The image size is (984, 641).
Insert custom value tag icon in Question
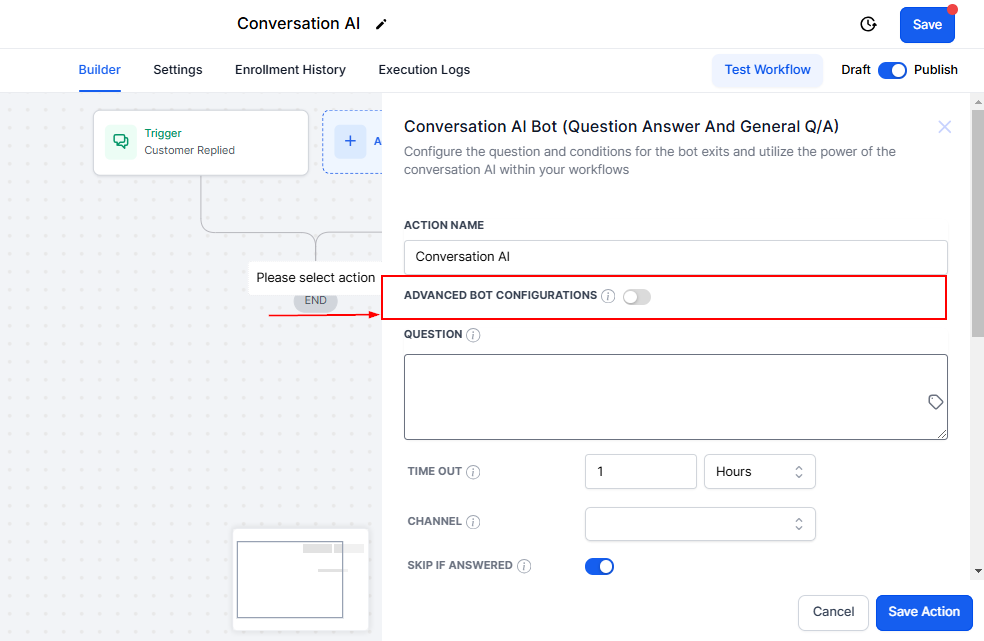[x=935, y=402]
